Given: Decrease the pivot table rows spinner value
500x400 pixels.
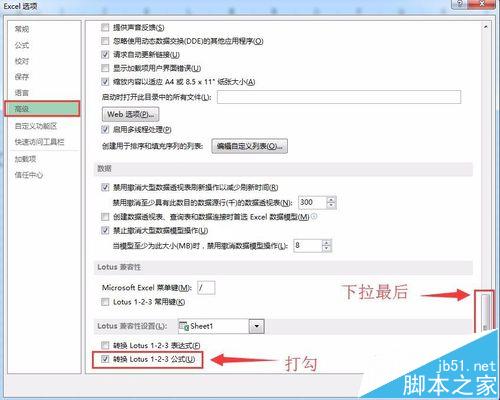Looking at the screenshot, I should coord(331,206).
